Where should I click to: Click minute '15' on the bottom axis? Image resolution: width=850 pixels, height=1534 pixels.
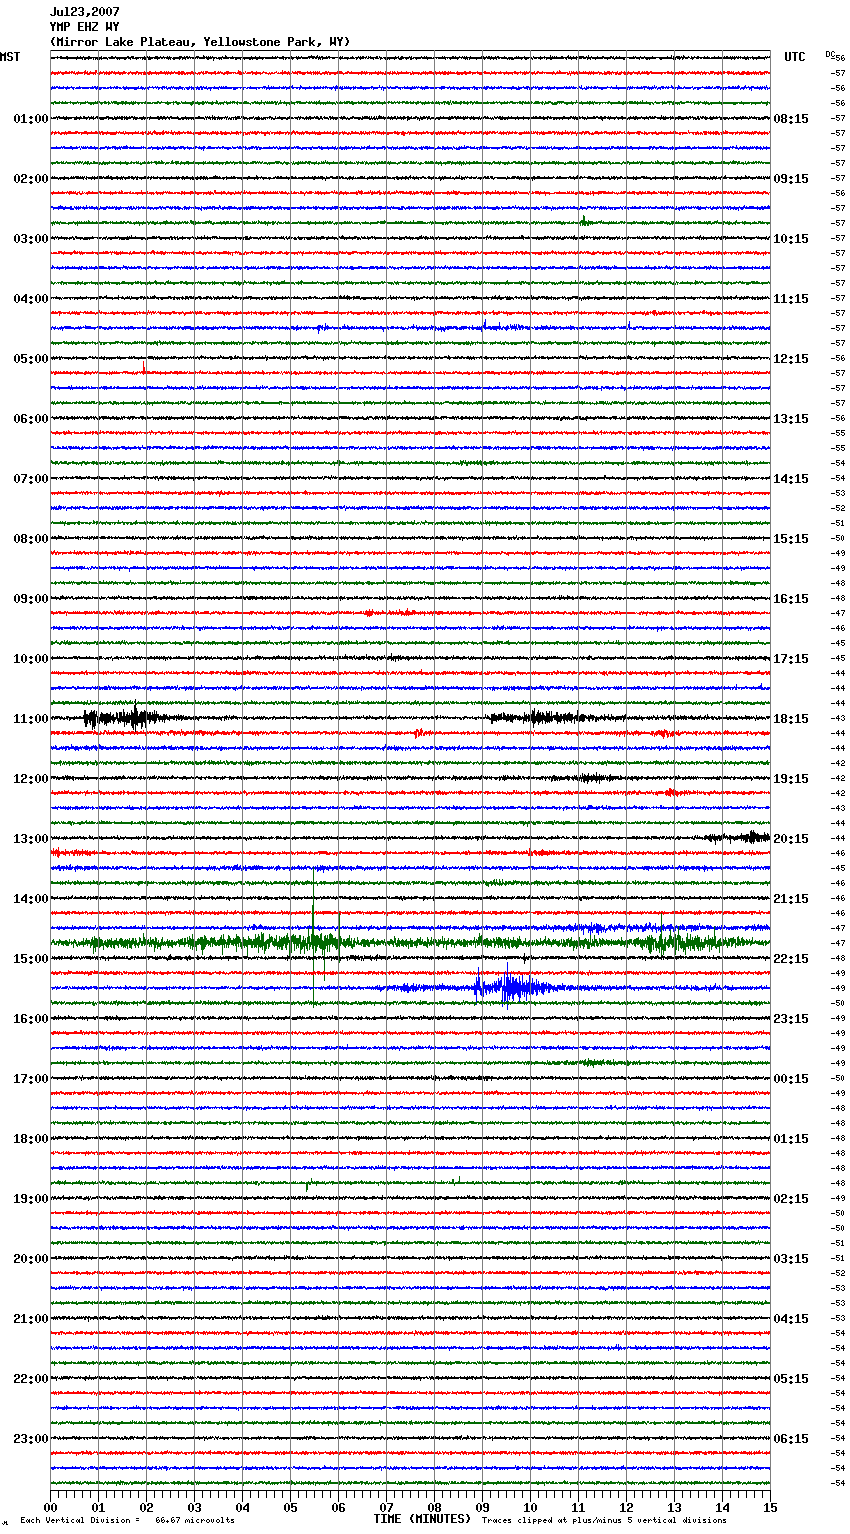click(x=770, y=1507)
